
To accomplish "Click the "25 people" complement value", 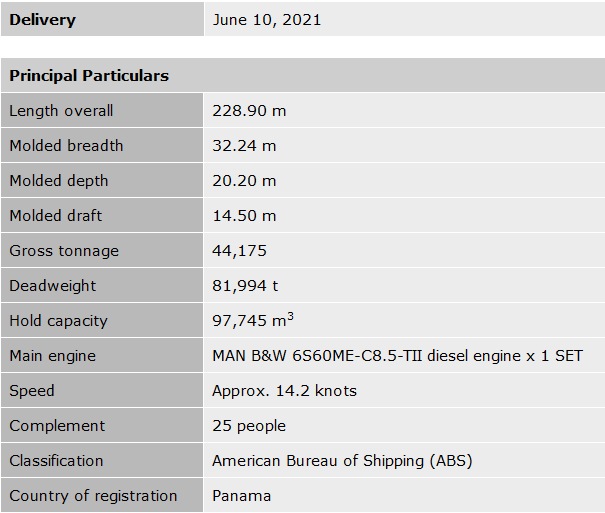I will click(249, 426).
